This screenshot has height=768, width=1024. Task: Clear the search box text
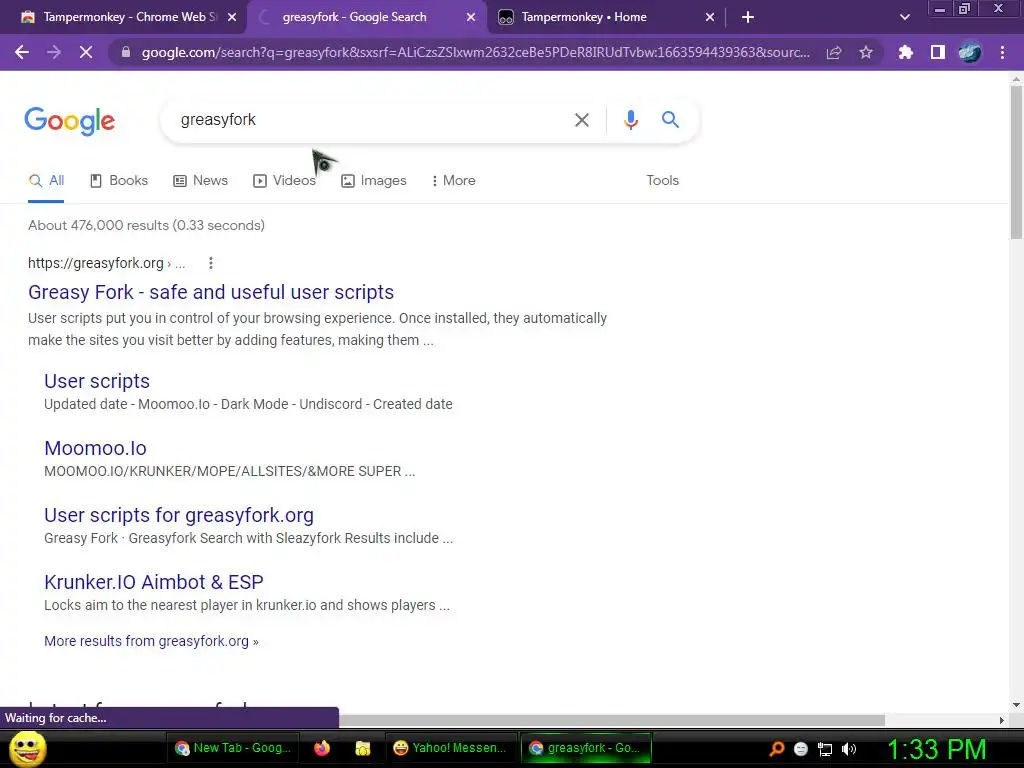tap(582, 120)
